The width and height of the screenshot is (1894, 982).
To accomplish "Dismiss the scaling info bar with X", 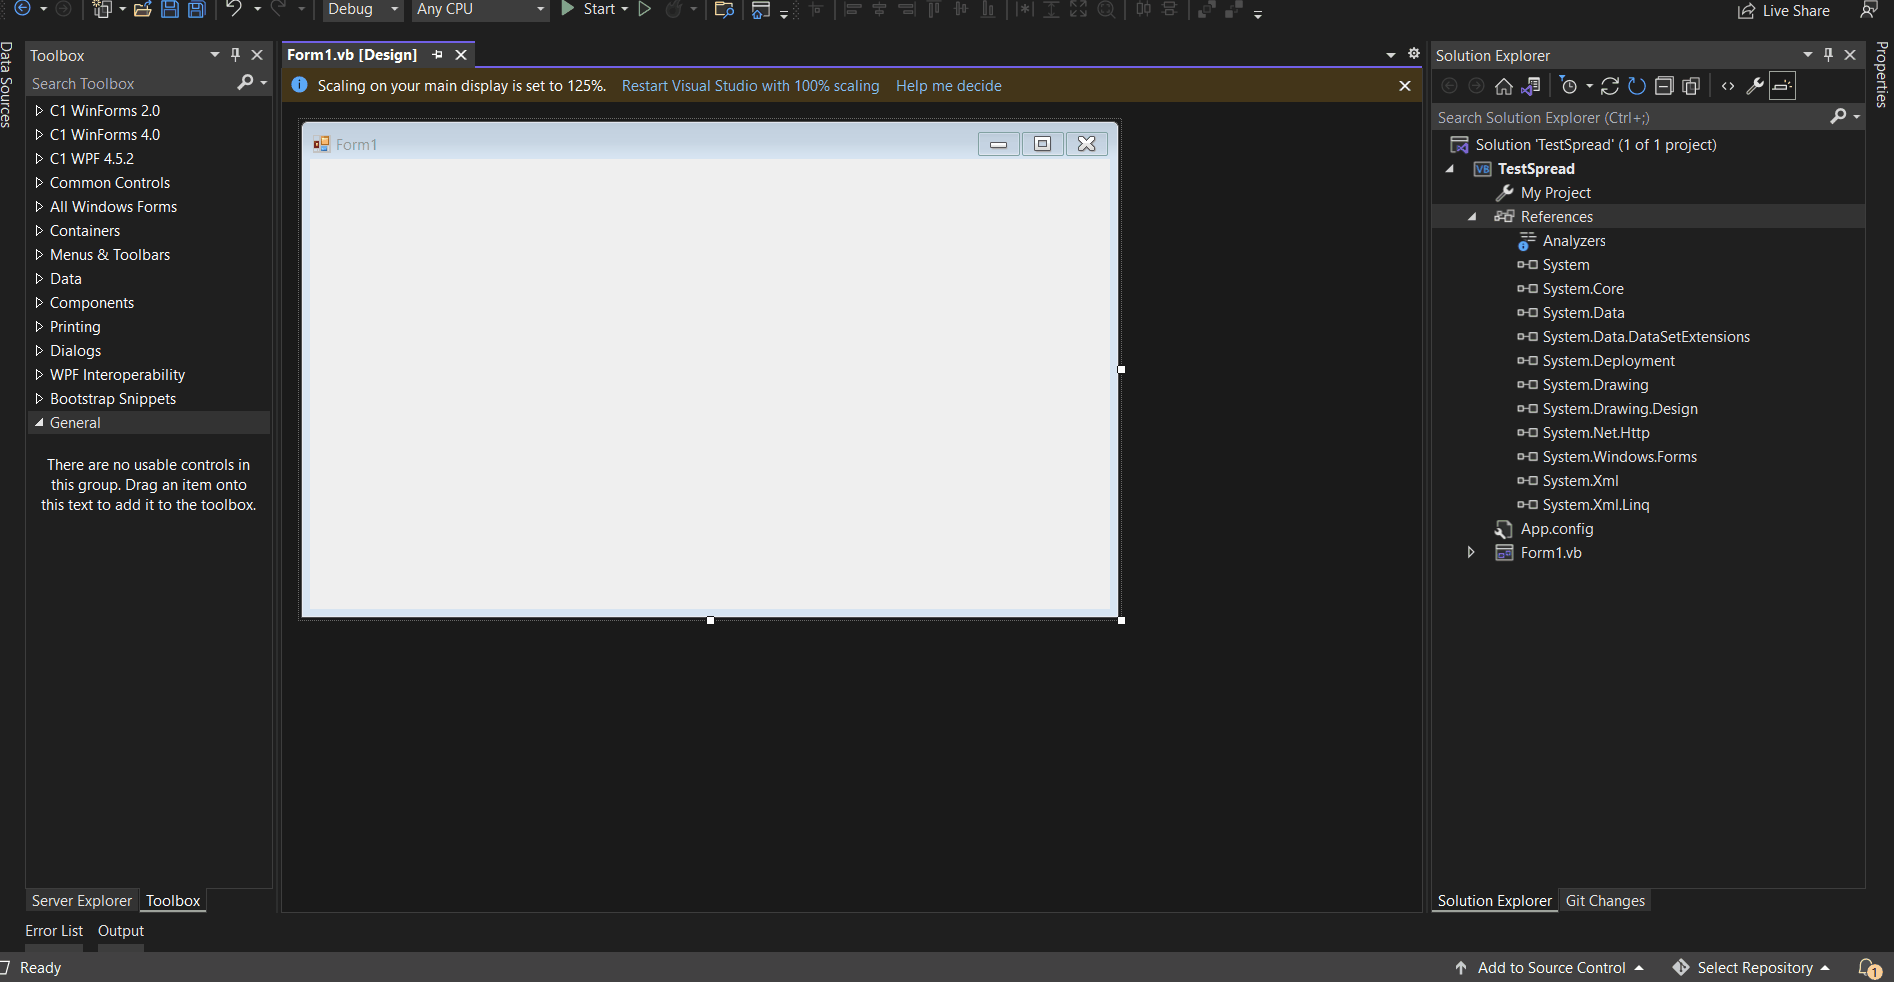I will click(x=1405, y=86).
